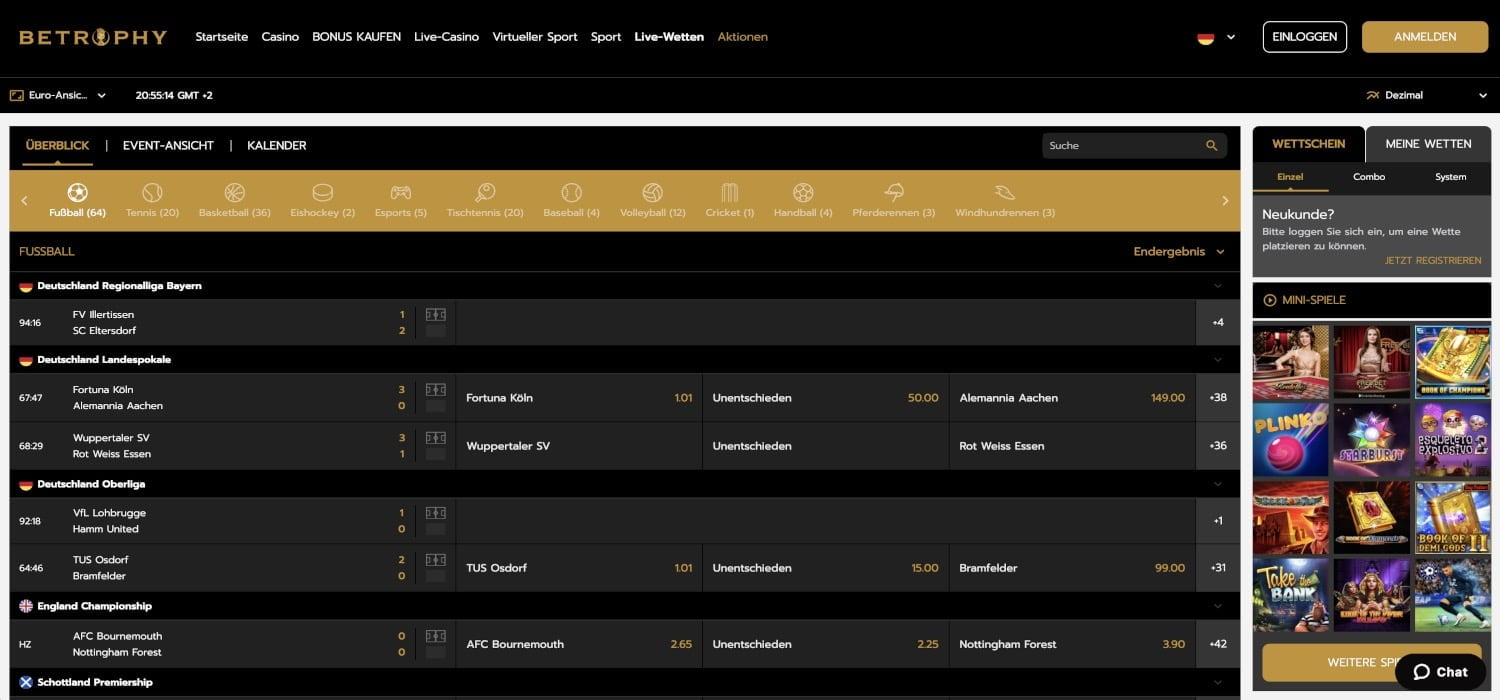Switch to MEINE WETTEN tab
Viewport: 1500px width, 700px height.
tap(1428, 144)
